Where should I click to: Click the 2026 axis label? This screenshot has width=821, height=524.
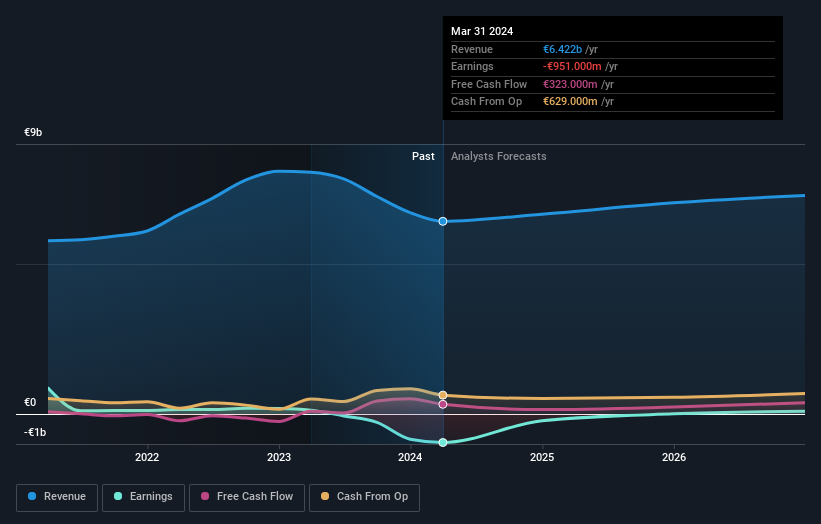[x=674, y=457]
